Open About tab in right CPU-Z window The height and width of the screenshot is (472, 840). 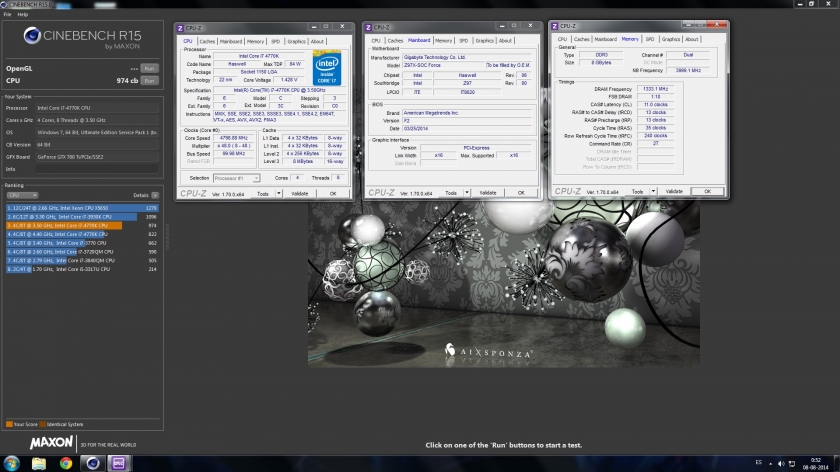click(x=692, y=39)
